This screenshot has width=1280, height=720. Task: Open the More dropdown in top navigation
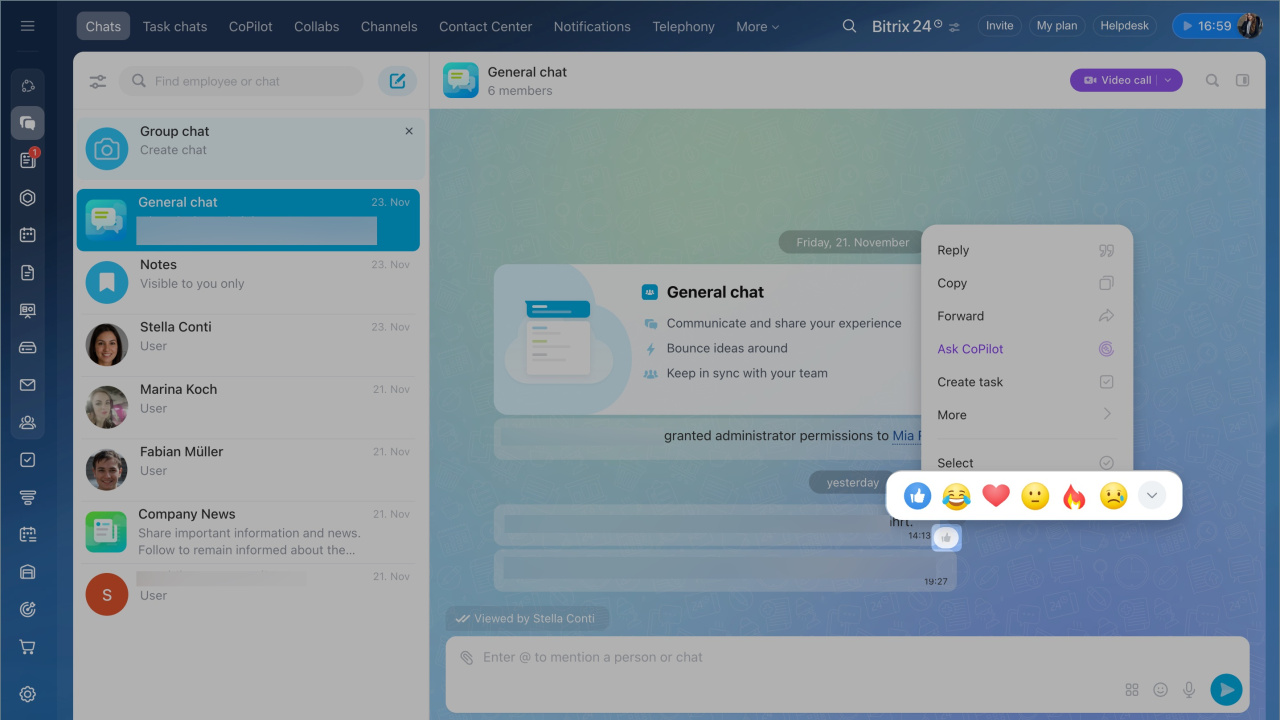[x=757, y=27]
